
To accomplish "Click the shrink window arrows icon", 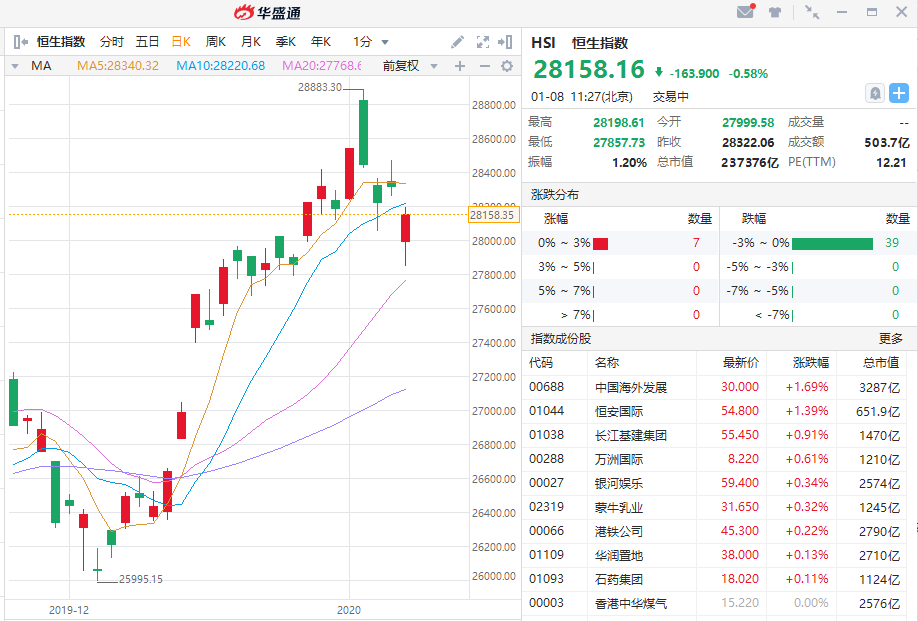I will click(812, 12).
